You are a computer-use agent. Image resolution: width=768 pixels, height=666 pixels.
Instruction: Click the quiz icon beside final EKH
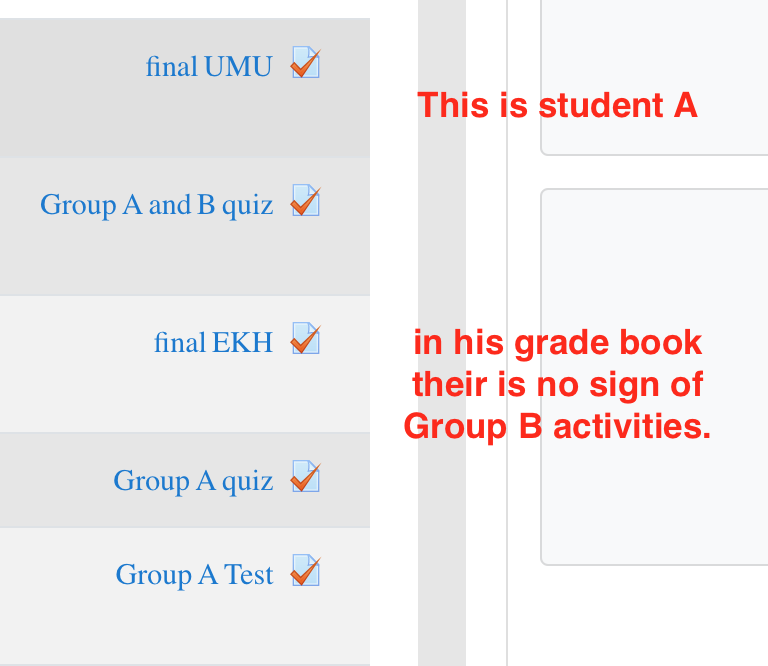click(305, 340)
